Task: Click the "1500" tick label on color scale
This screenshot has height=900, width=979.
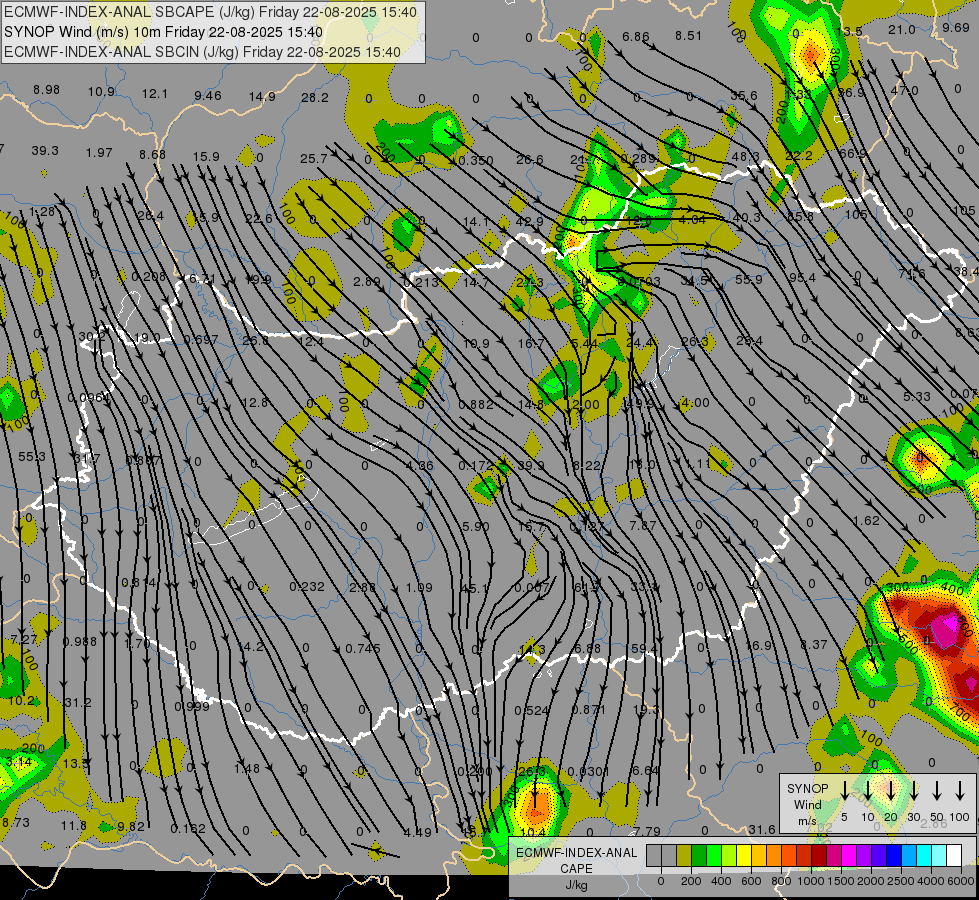Action: pyautogui.click(x=842, y=881)
